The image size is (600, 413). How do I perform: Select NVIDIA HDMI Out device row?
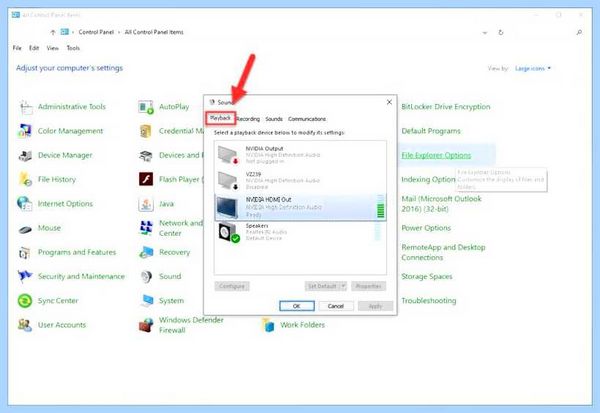(x=300, y=207)
